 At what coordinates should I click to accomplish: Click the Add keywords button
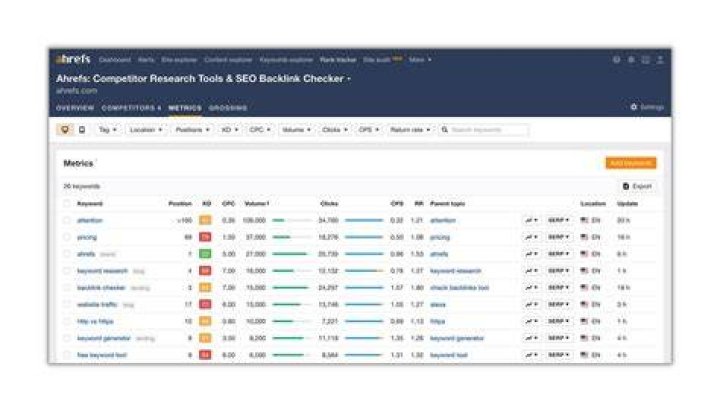630,163
